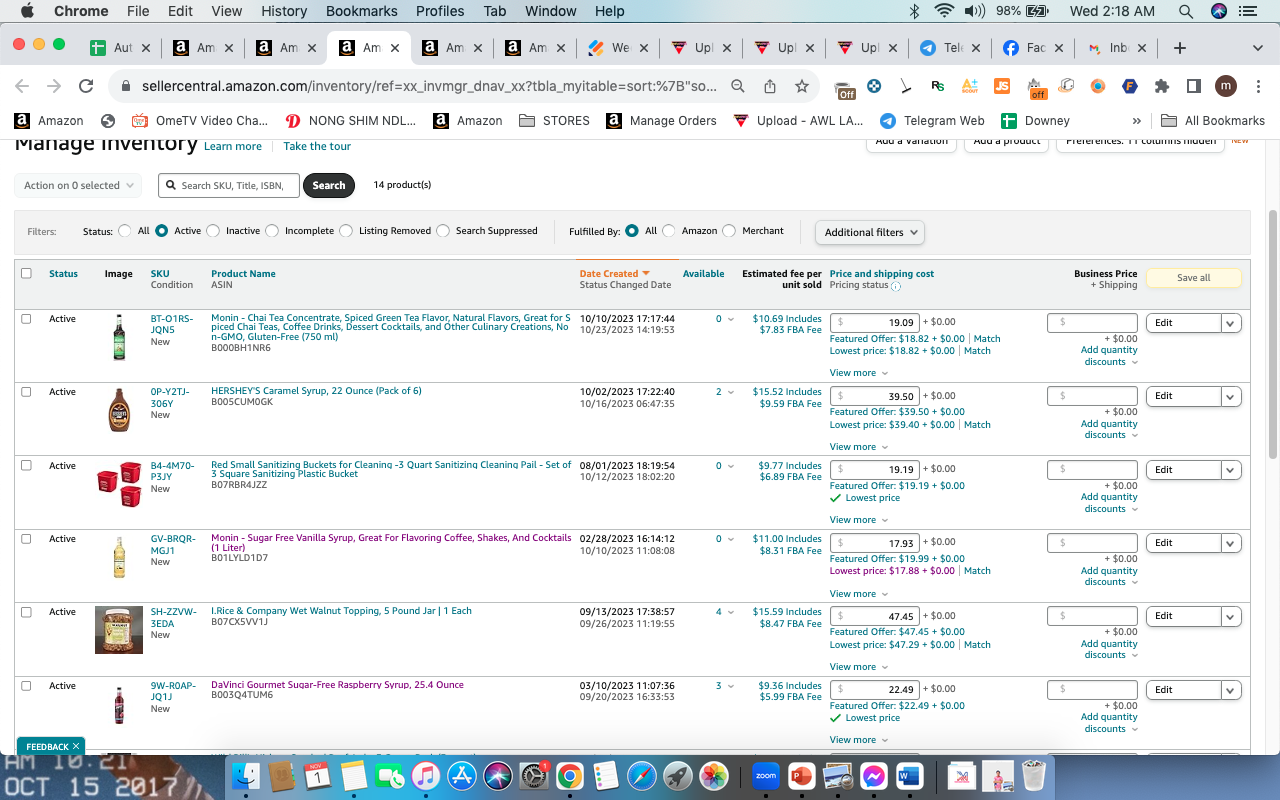Filter Fulfilled By 'Merchant'
The width and height of the screenshot is (1280, 800).
(x=729, y=231)
